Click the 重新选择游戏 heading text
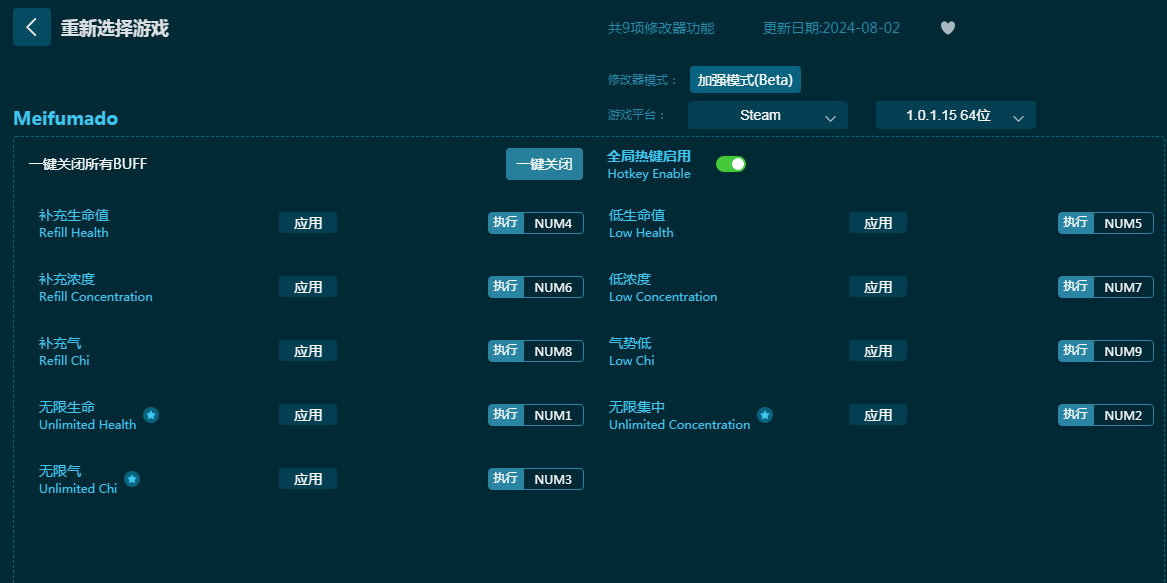 coord(115,28)
